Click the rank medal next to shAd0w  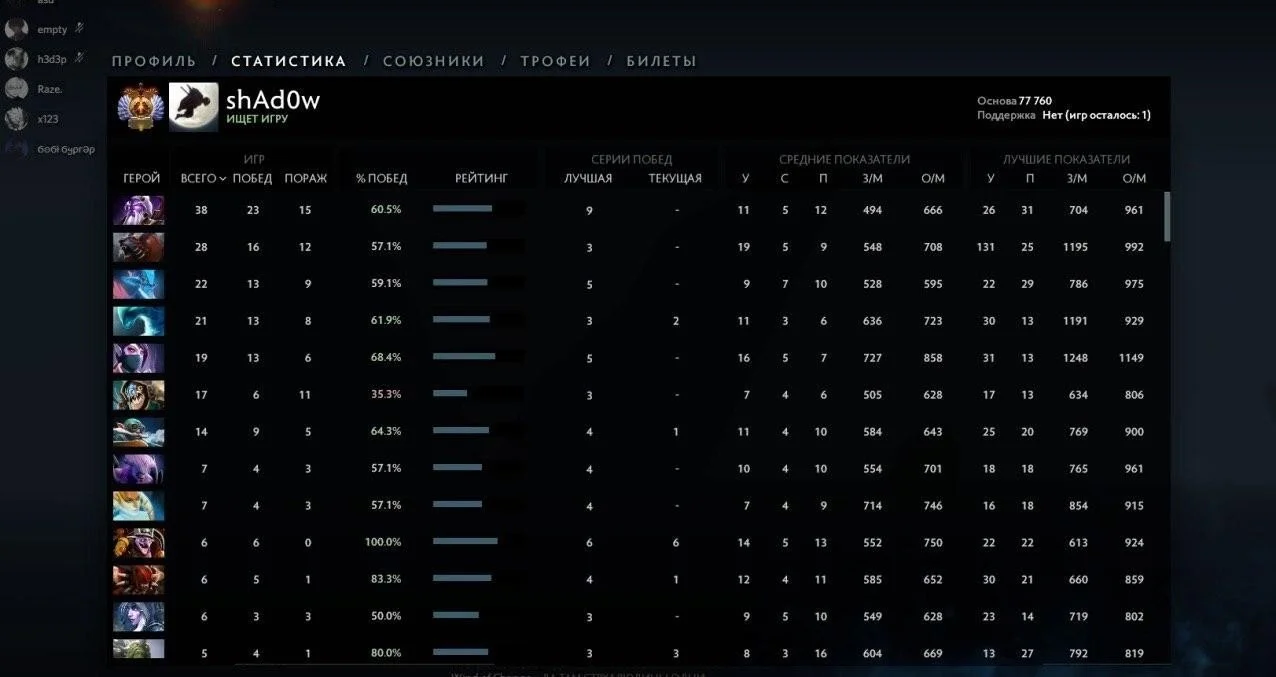140,106
